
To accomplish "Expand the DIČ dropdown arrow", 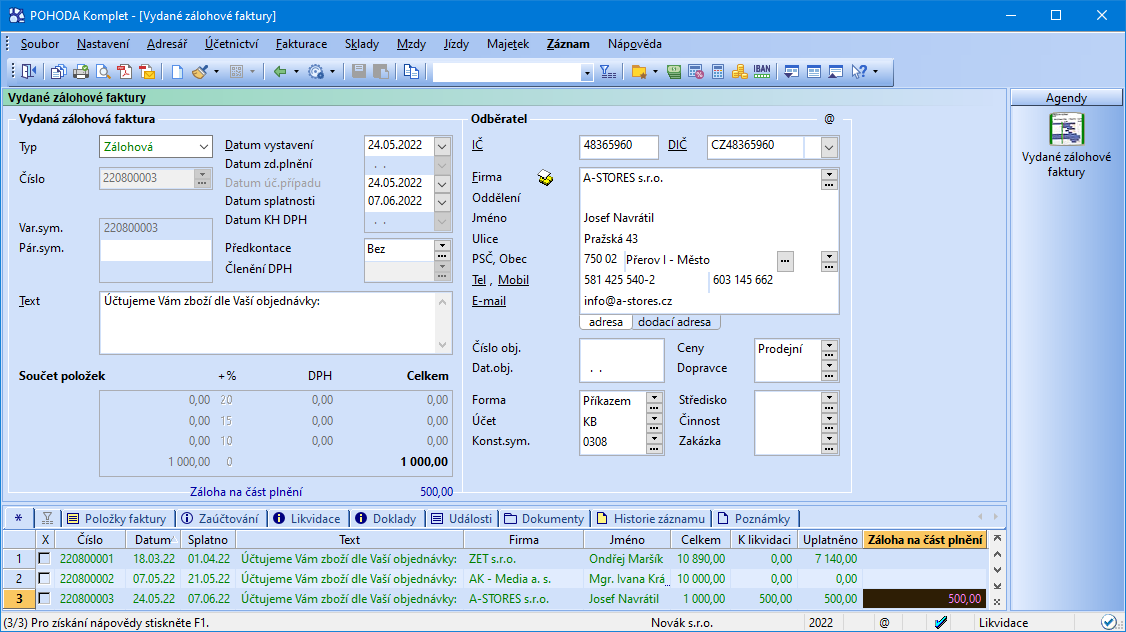I will (x=829, y=147).
